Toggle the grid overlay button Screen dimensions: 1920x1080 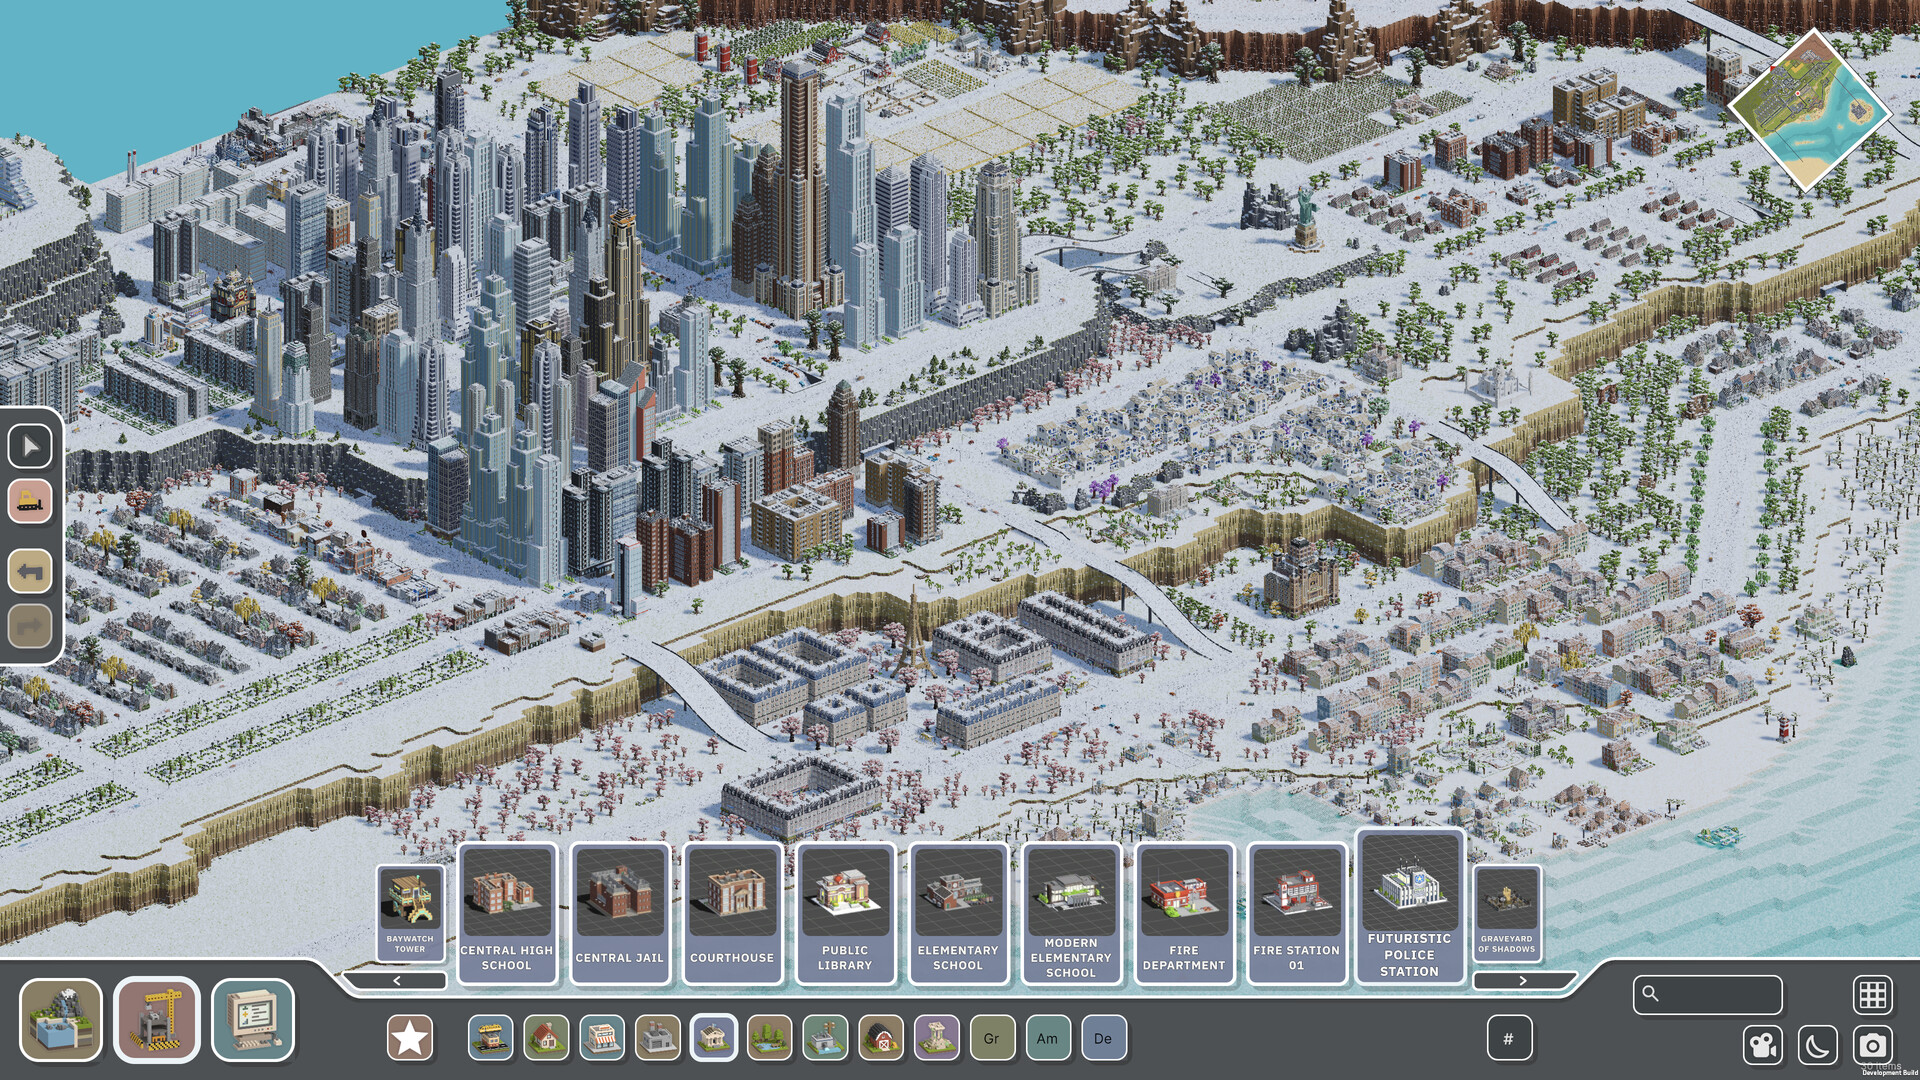[x=1872, y=995]
